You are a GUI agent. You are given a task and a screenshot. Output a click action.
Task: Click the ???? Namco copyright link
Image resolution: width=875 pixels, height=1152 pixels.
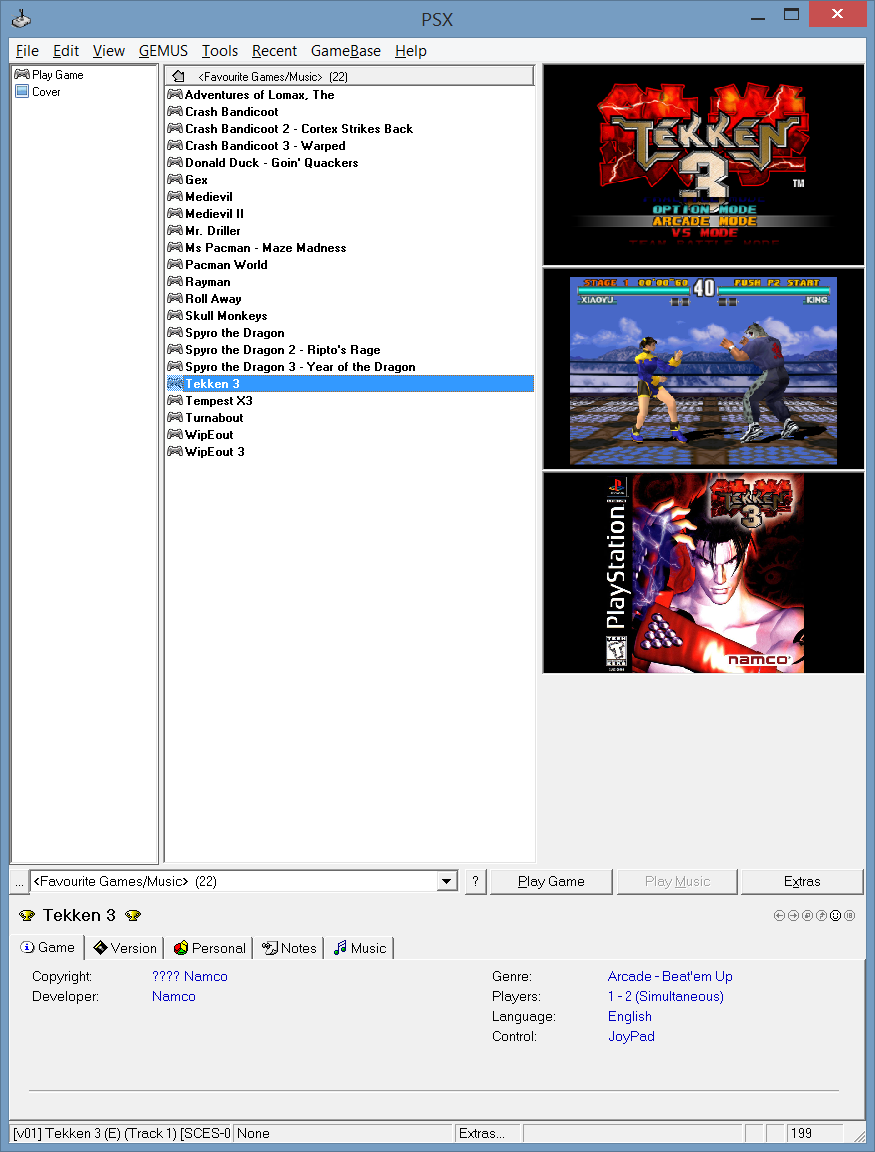pyautogui.click(x=190, y=976)
